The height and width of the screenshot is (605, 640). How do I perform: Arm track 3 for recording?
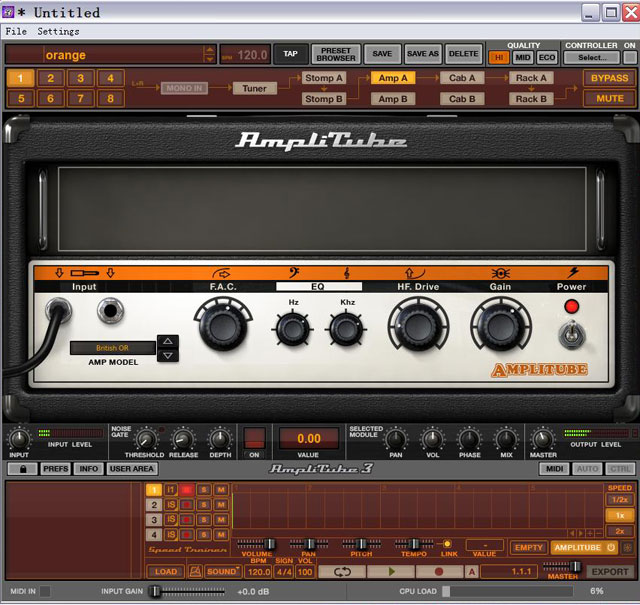187,520
